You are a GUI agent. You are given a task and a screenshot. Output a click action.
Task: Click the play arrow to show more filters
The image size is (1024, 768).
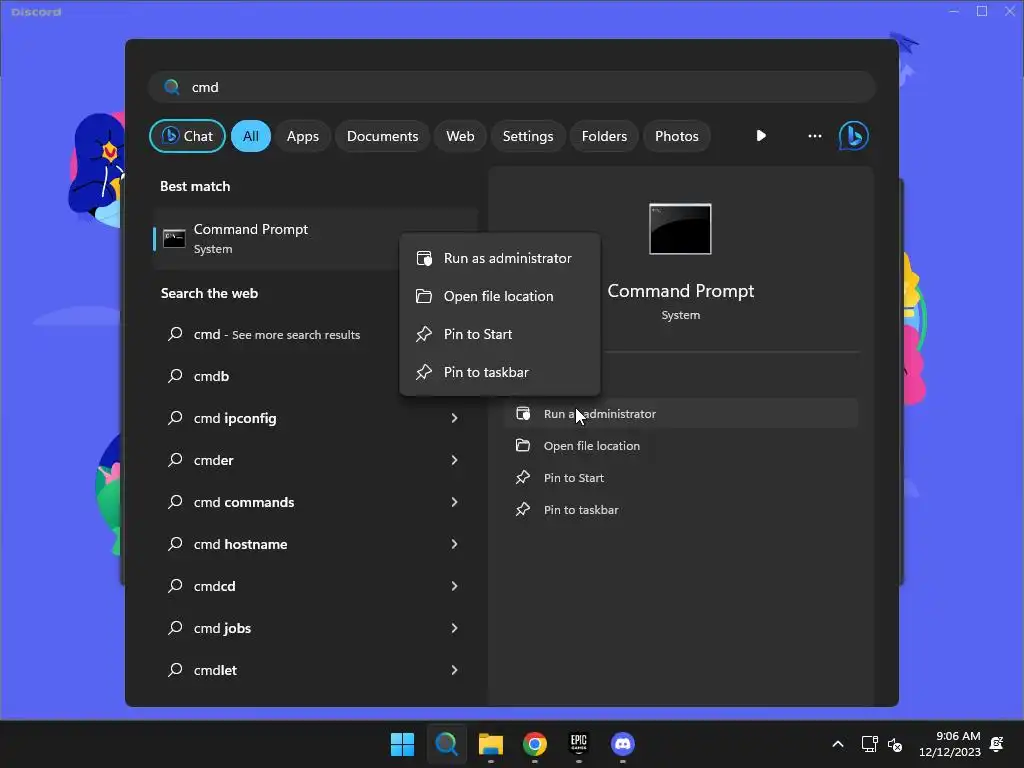[x=761, y=136]
